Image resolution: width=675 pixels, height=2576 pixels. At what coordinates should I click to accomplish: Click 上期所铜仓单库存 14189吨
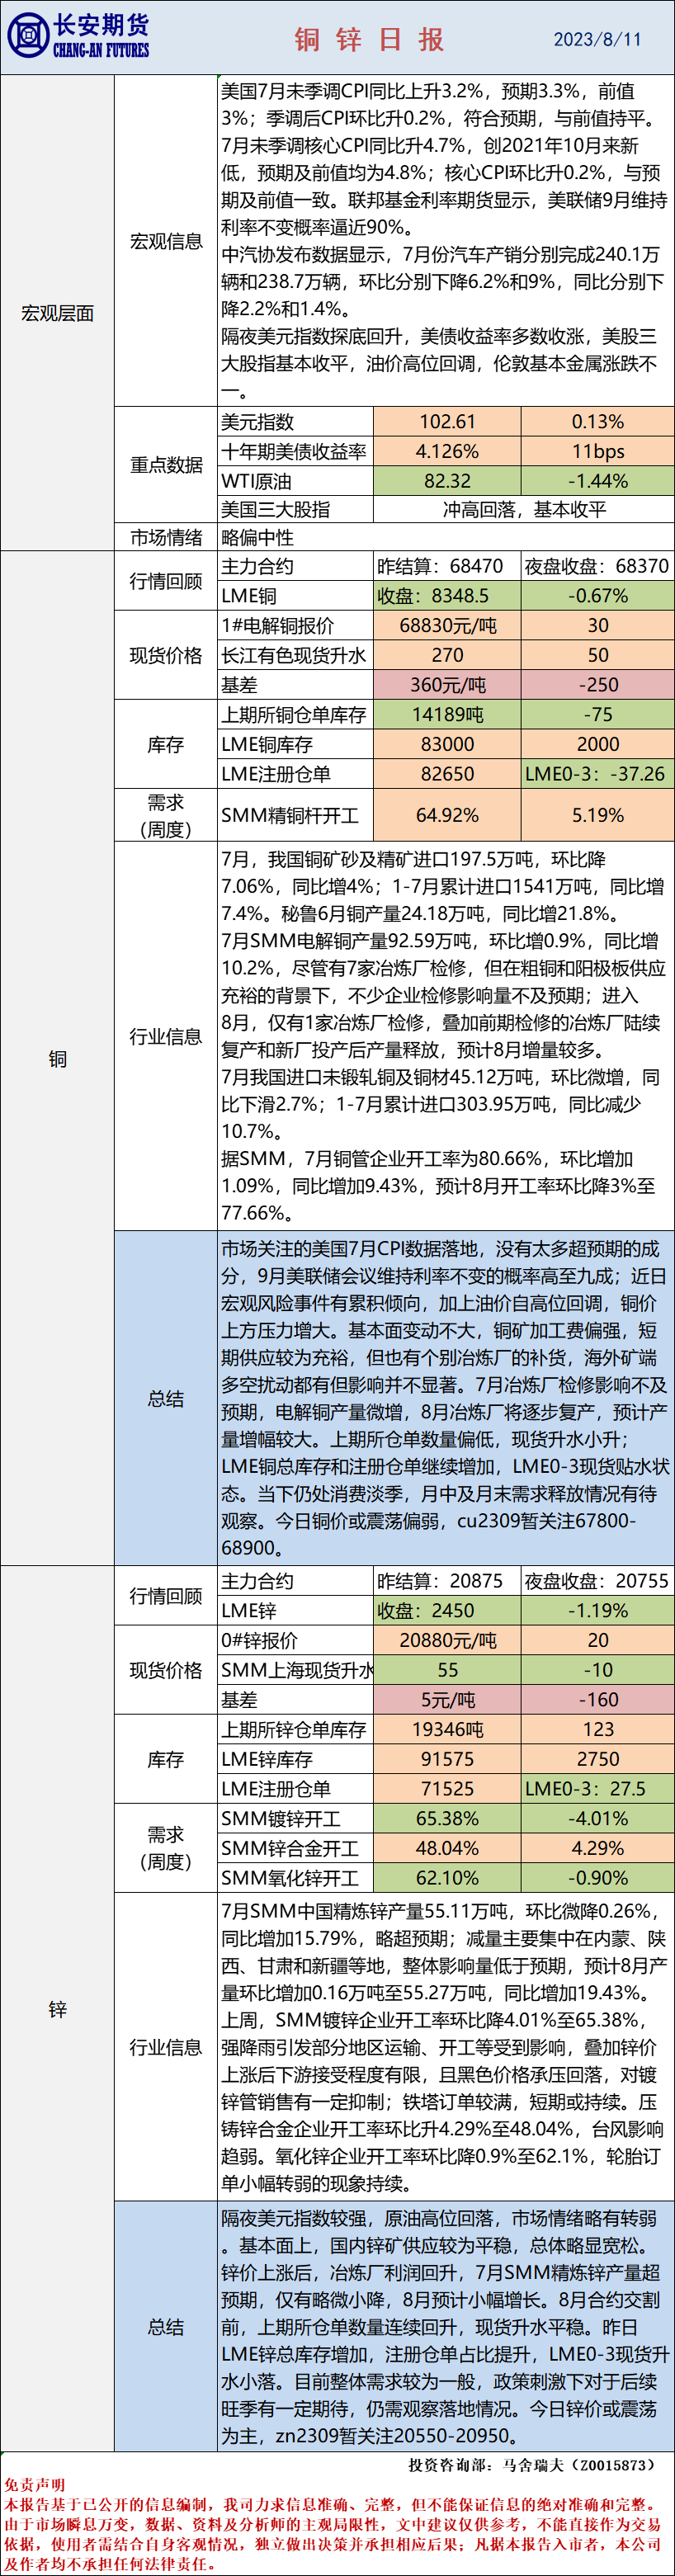(447, 714)
